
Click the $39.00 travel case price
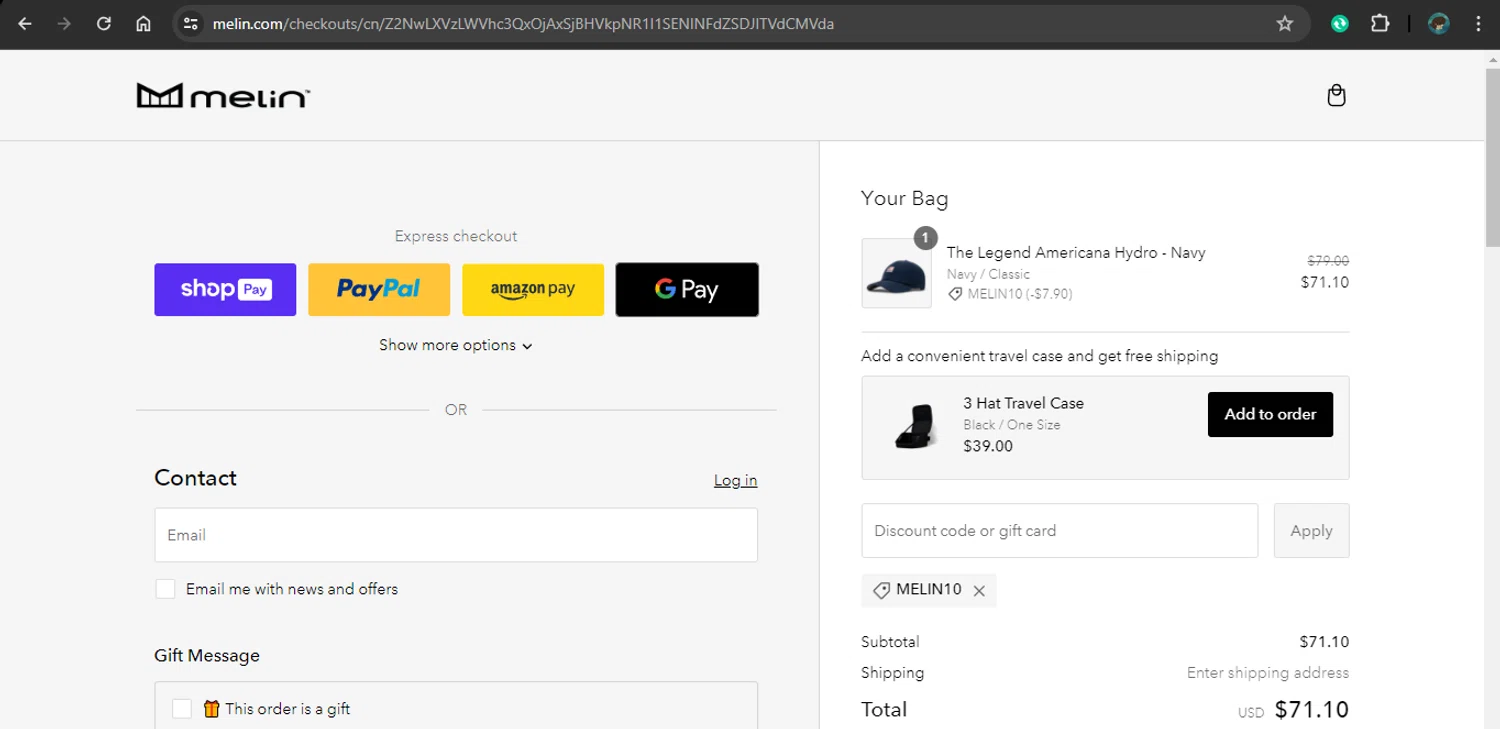click(988, 446)
